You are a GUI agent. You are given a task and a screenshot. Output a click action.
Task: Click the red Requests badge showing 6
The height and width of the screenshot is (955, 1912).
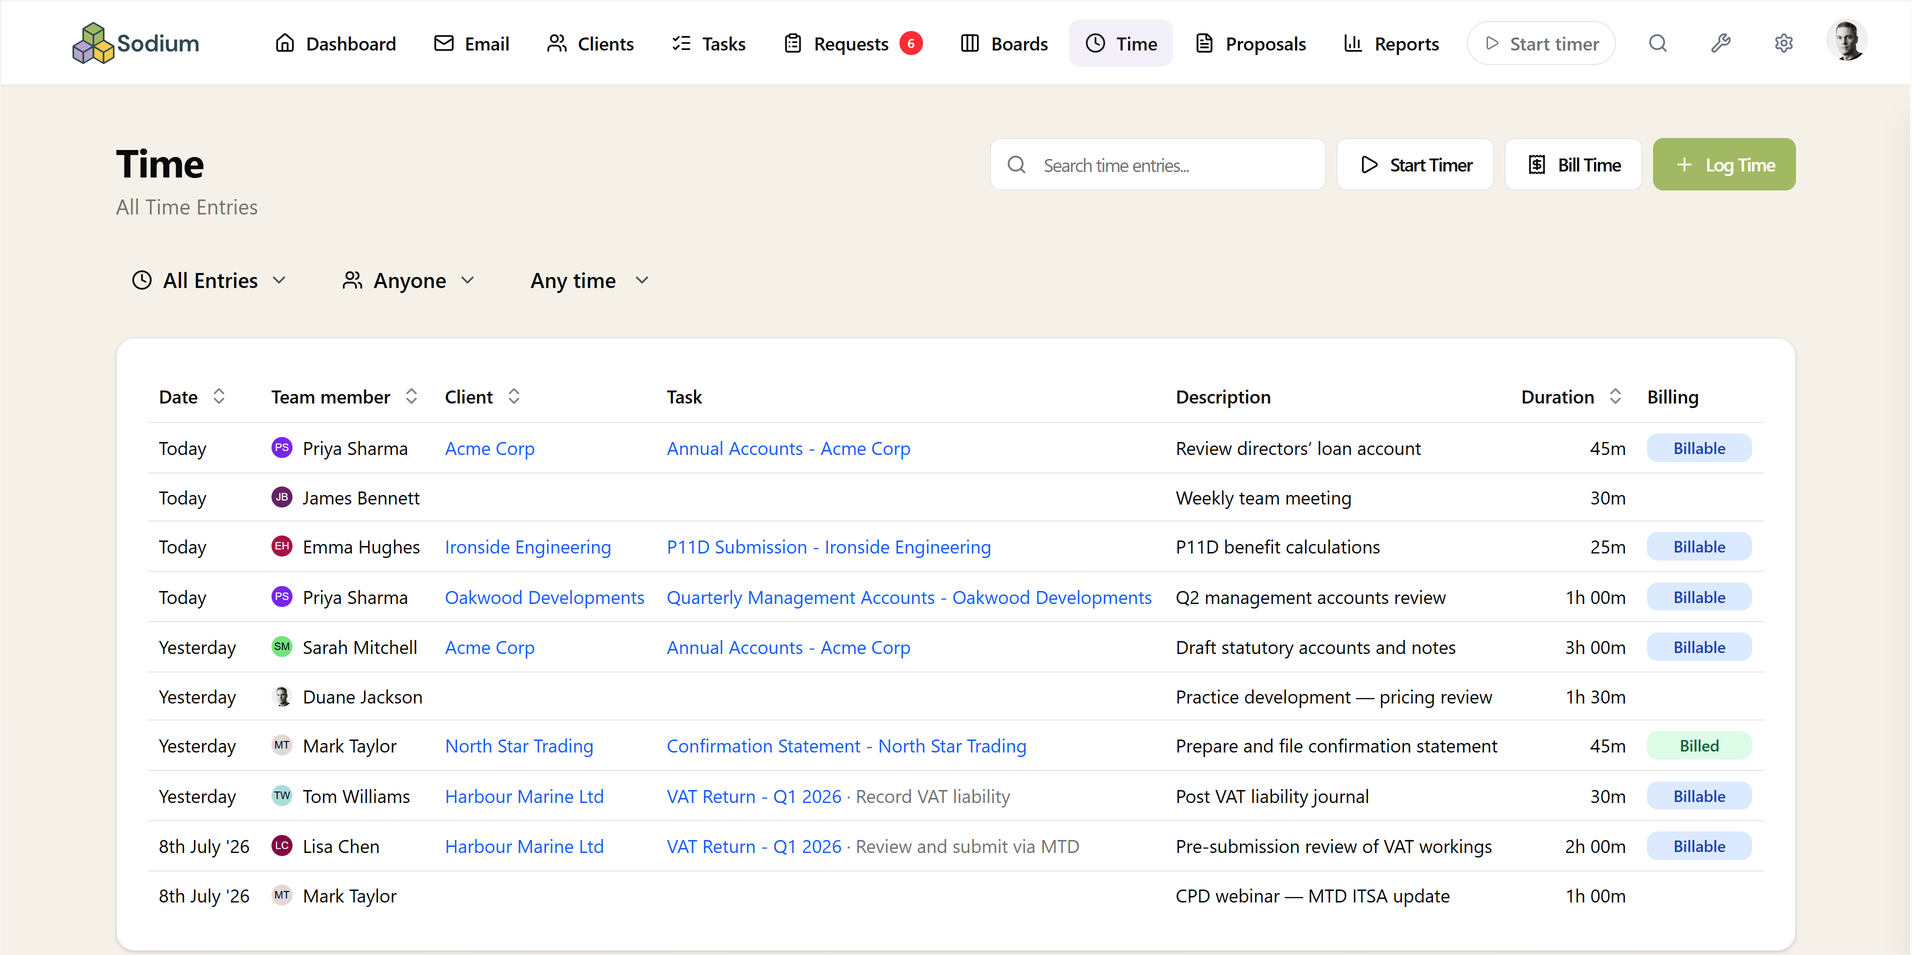point(911,43)
